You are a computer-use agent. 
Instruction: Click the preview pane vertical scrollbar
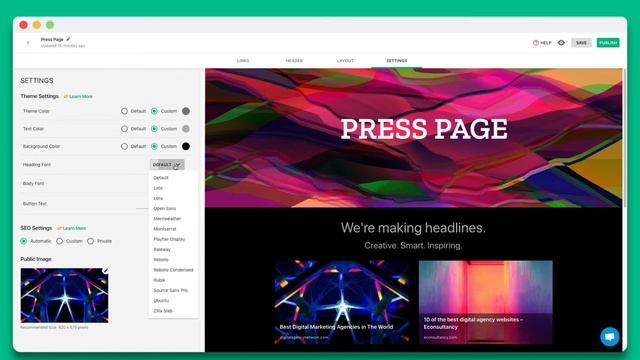[x=624, y=138]
